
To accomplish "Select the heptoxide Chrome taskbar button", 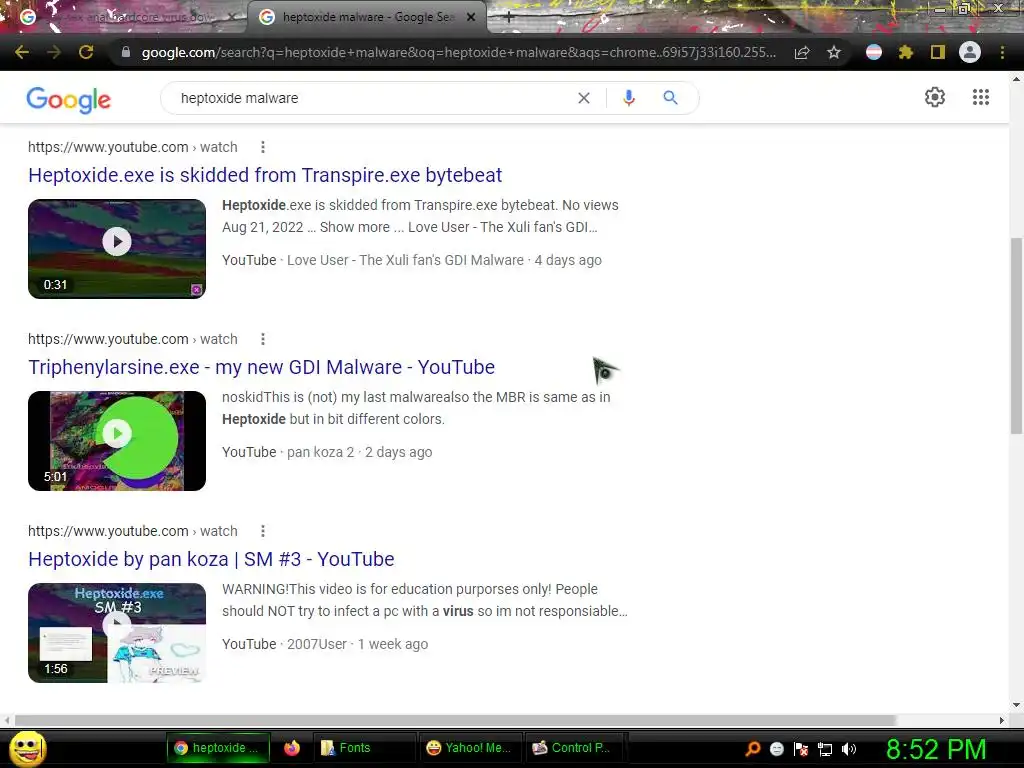I will point(219,748).
